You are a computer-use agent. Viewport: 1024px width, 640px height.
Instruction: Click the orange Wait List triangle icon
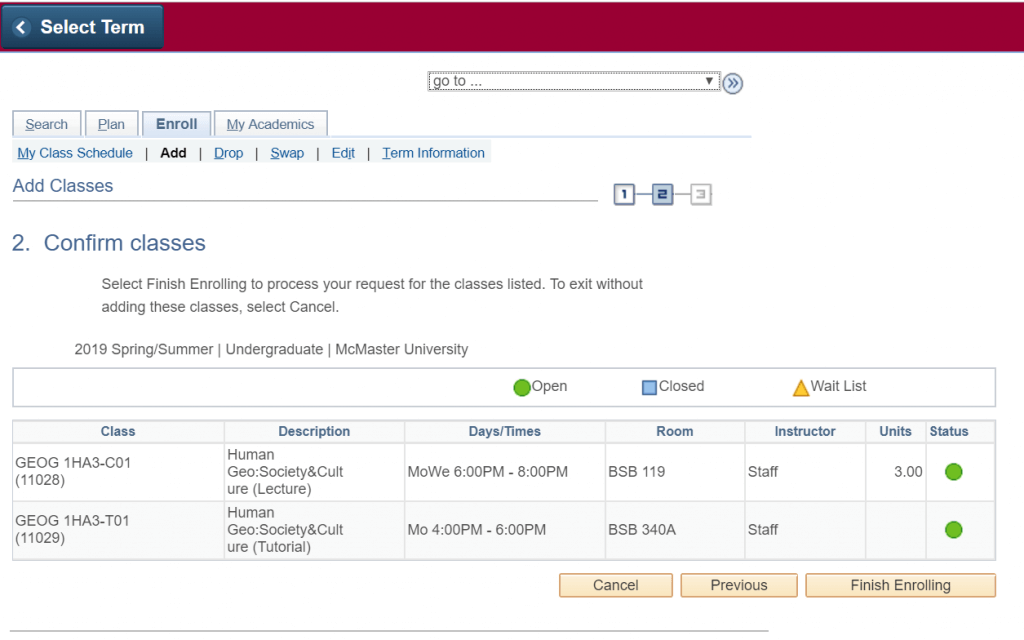pos(800,388)
